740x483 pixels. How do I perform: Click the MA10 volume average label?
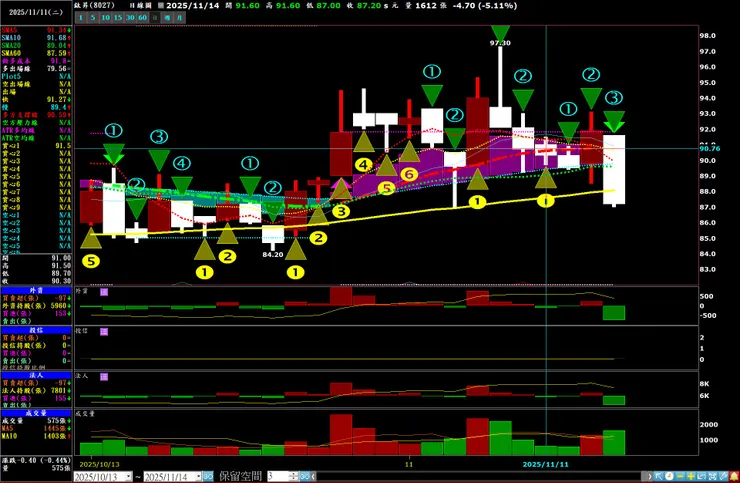pos(9,436)
